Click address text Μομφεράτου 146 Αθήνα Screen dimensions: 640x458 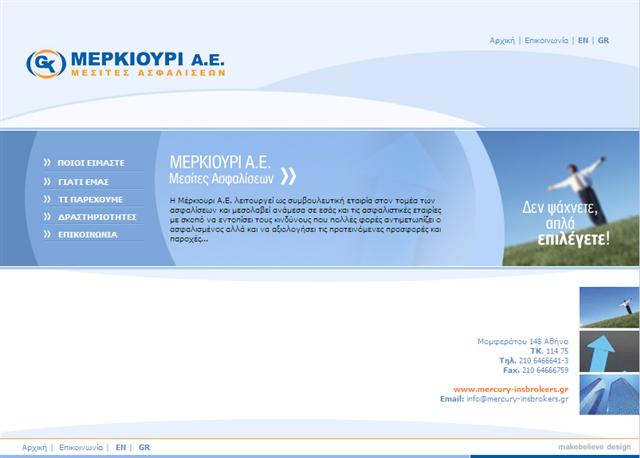tap(523, 341)
